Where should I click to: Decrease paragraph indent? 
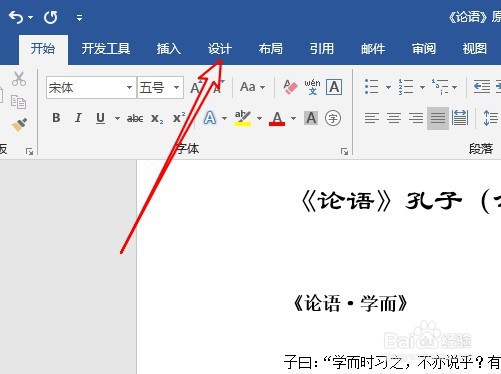click(482, 87)
